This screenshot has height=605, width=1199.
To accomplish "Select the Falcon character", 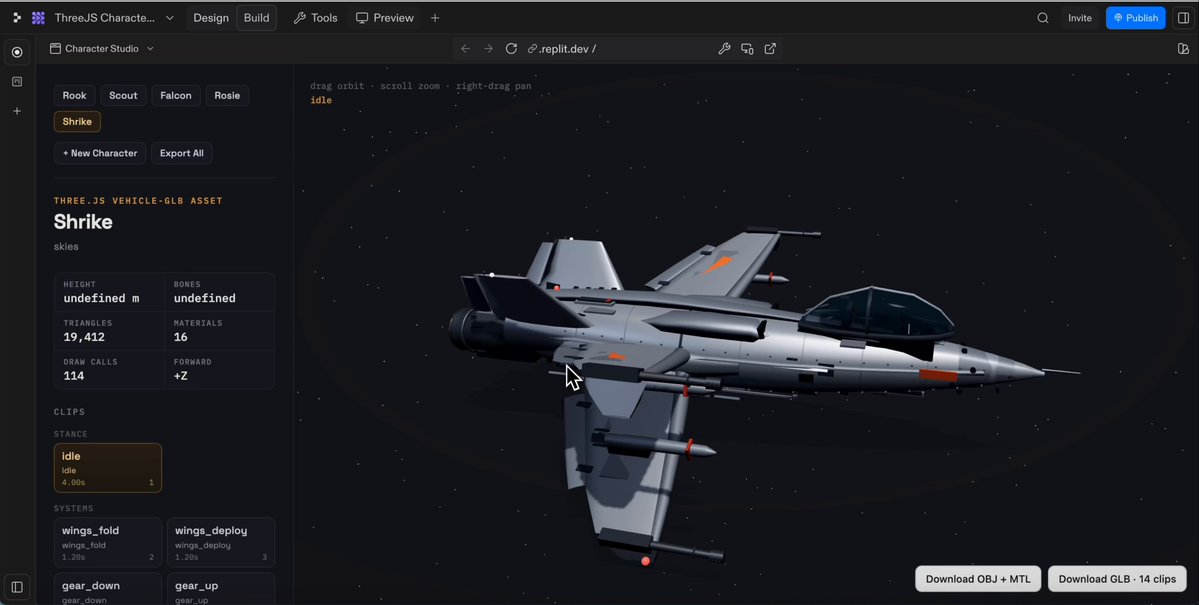I will coord(176,96).
